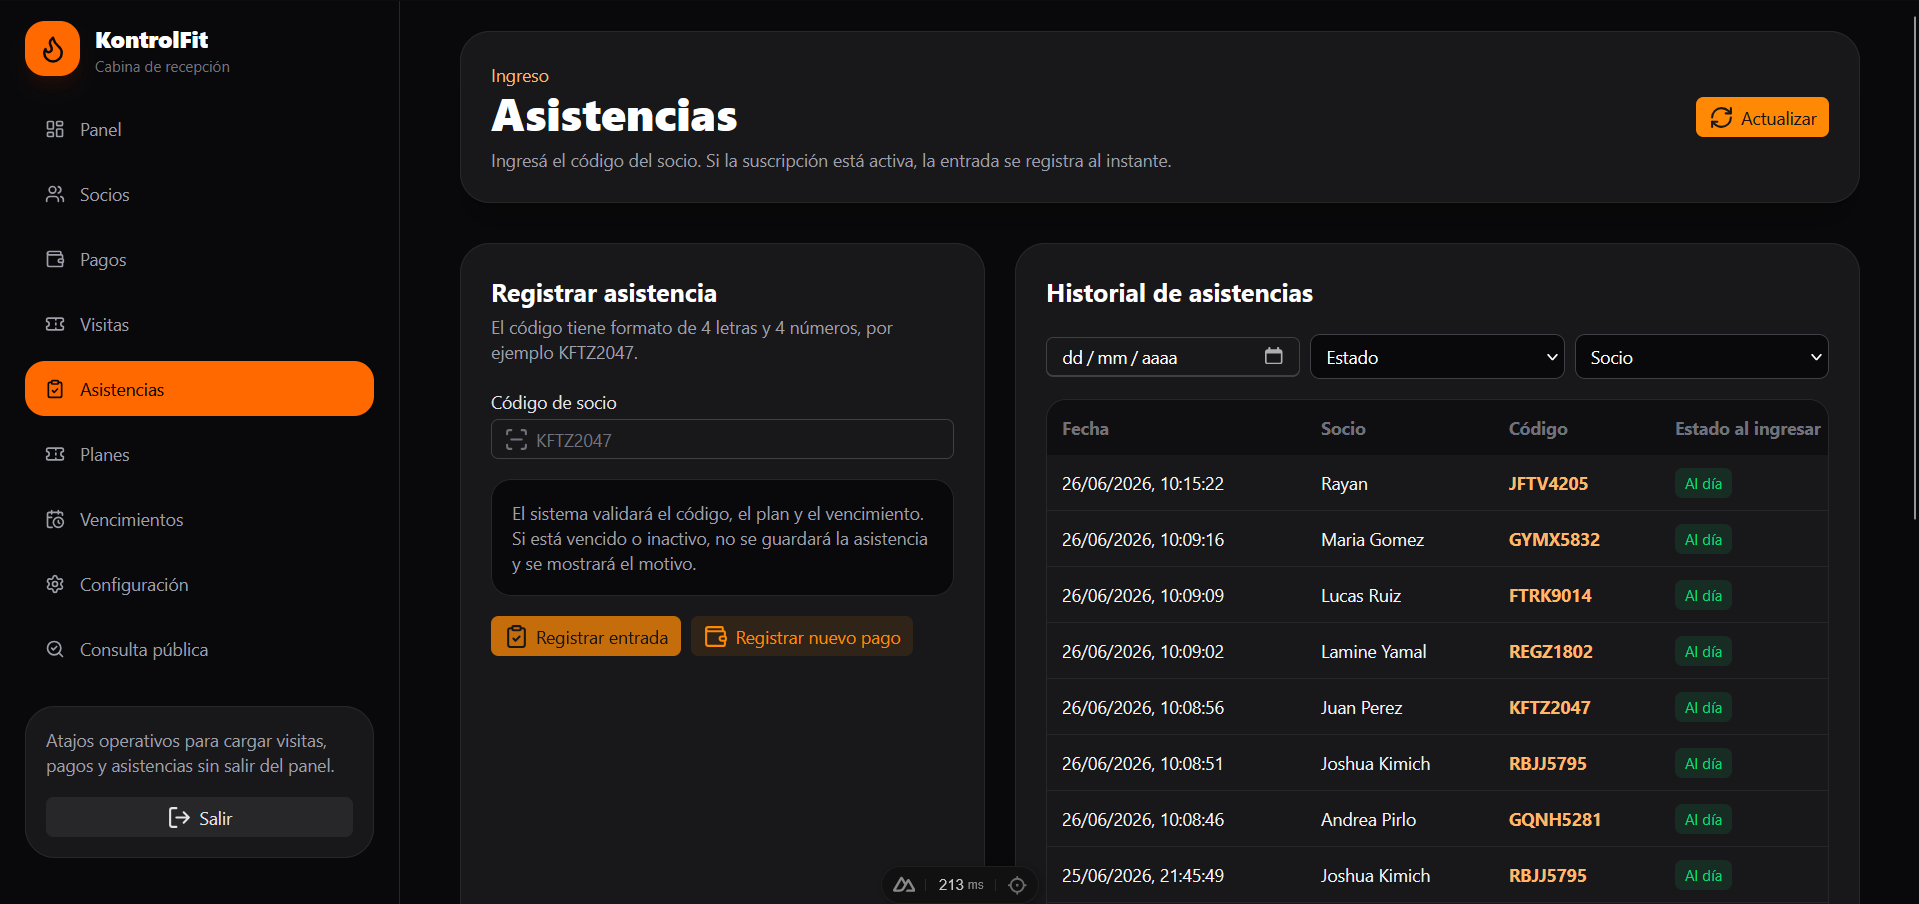Click member code GYMX5832
Screen dimensions: 1919x904
pyautogui.click(x=1554, y=540)
